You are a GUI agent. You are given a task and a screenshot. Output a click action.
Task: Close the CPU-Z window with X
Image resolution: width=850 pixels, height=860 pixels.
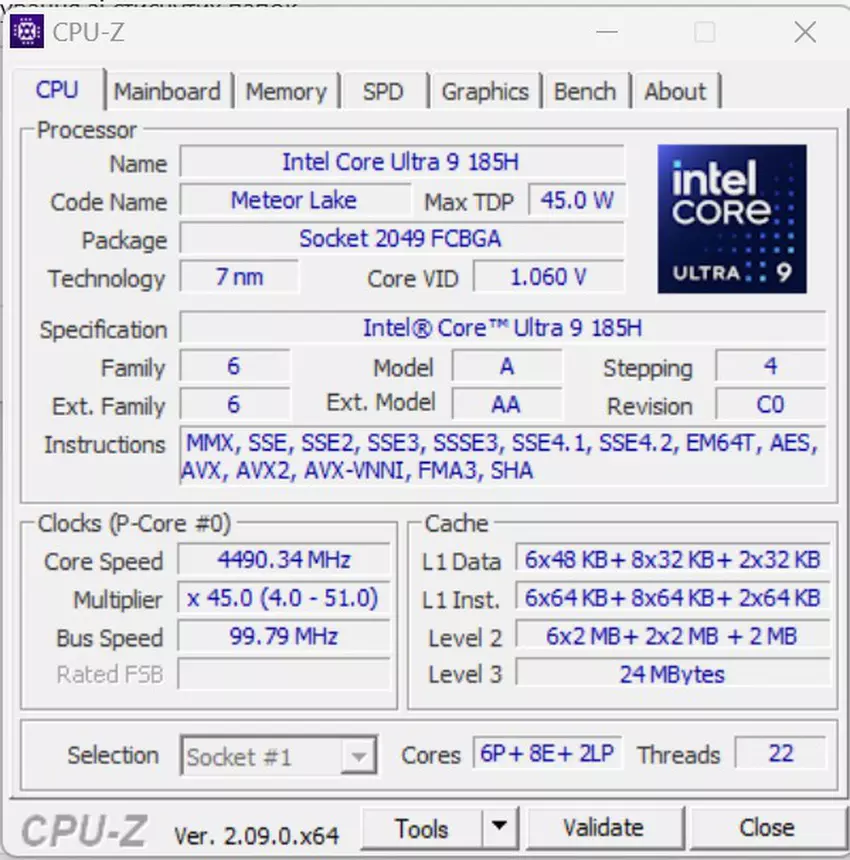(805, 32)
